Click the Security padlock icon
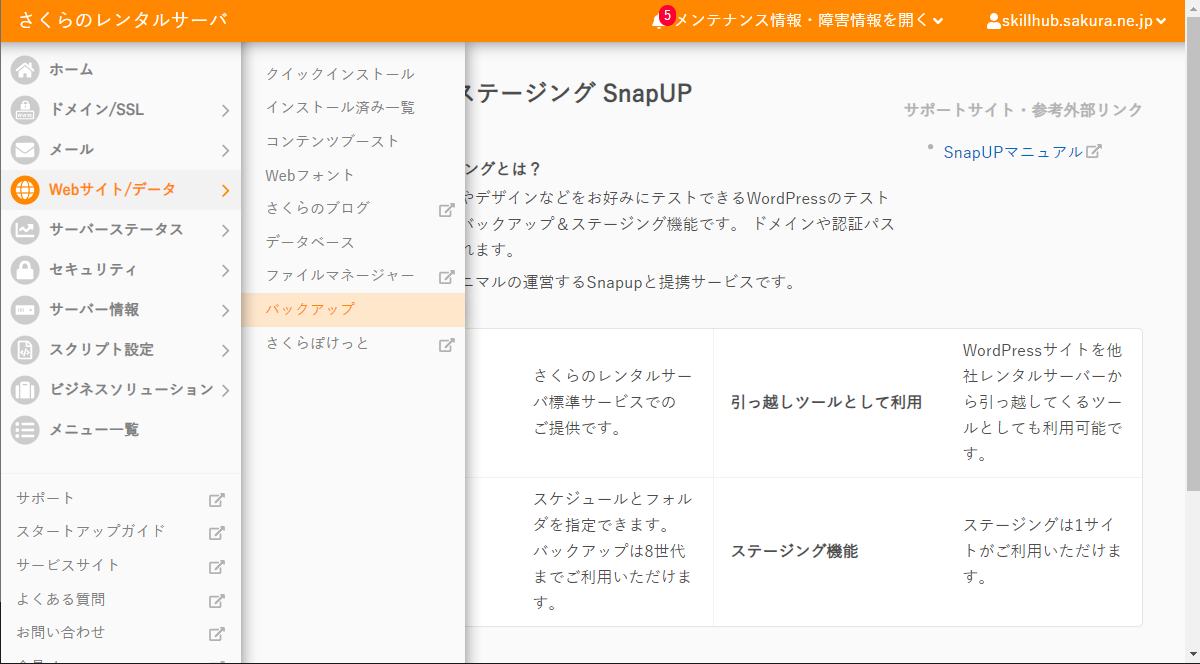The width and height of the screenshot is (1200, 664). [25, 270]
